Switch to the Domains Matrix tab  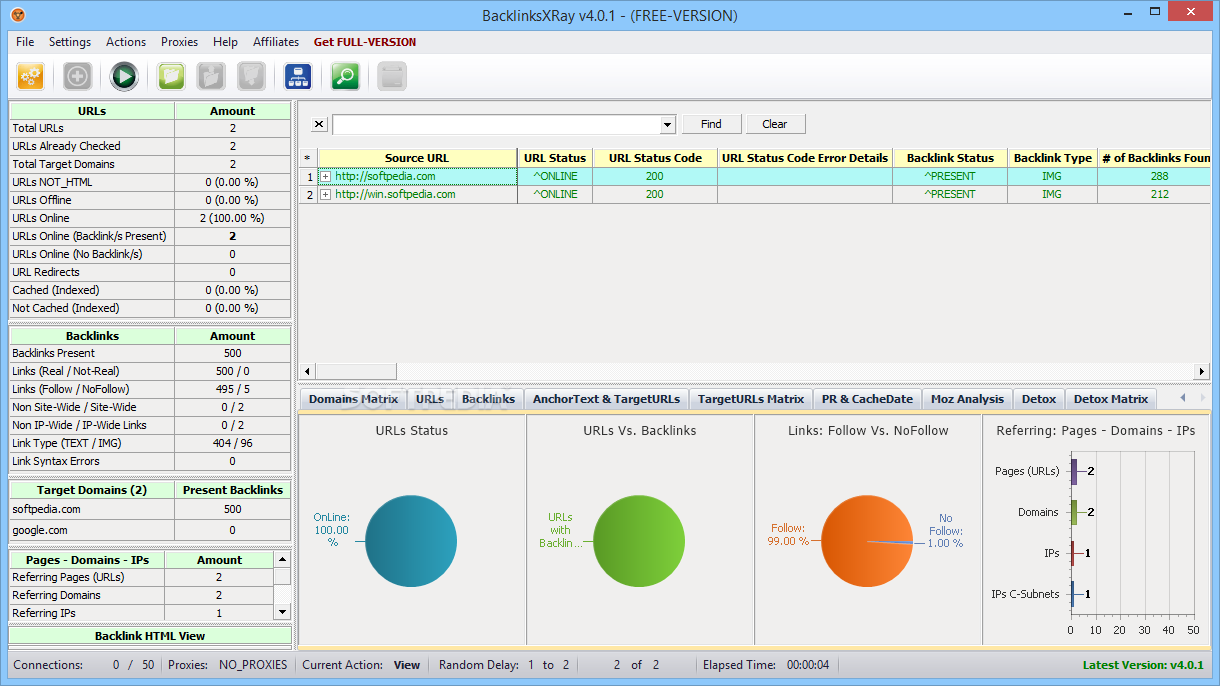pos(353,399)
